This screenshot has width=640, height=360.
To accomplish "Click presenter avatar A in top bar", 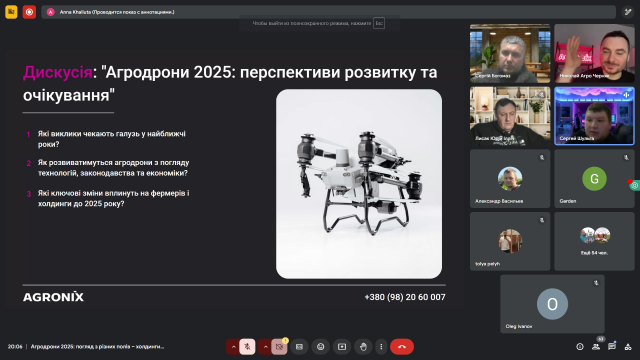I will (50, 12).
